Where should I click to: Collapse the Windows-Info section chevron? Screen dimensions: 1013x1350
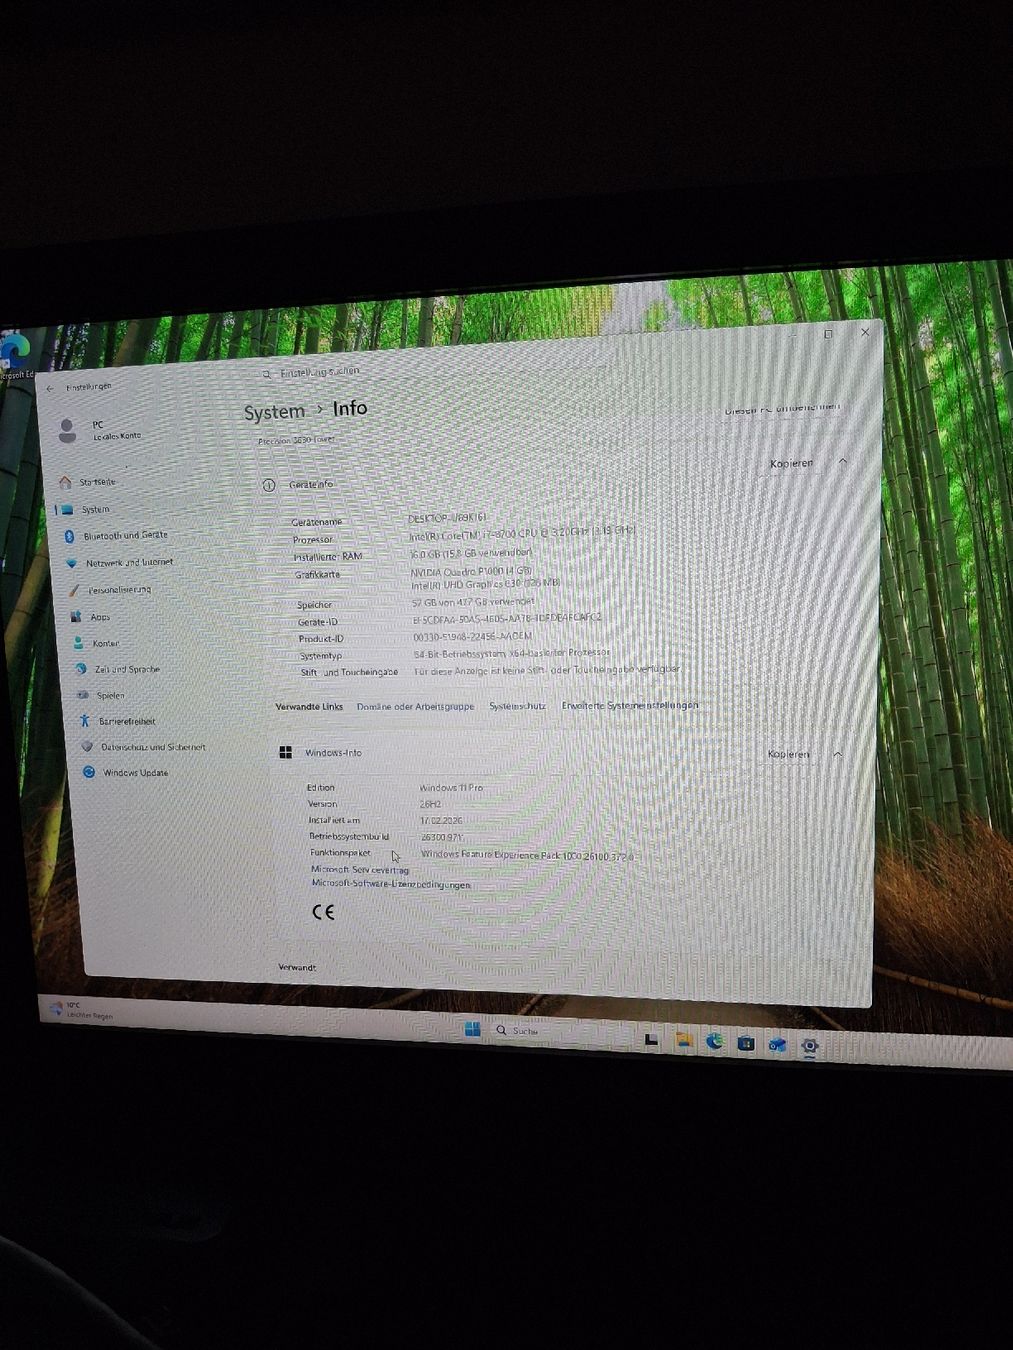click(838, 754)
